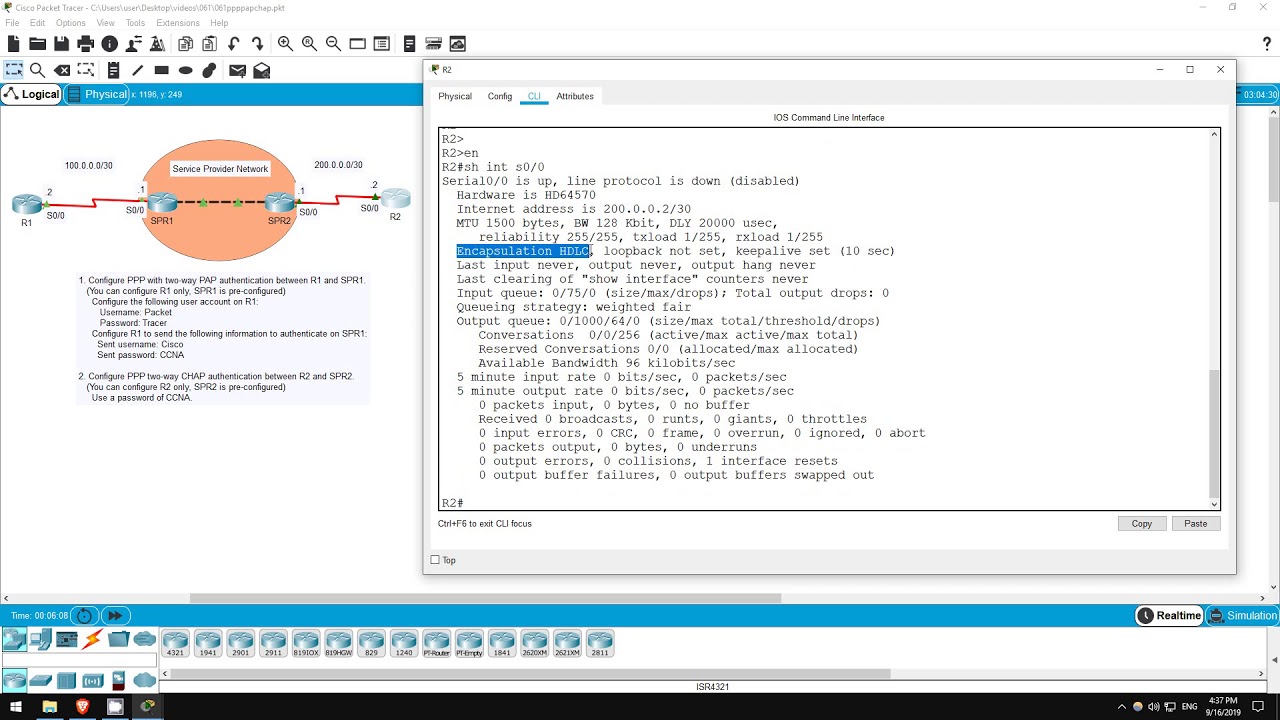
Task: Select the Draw Ellipse tool
Action: (185, 70)
